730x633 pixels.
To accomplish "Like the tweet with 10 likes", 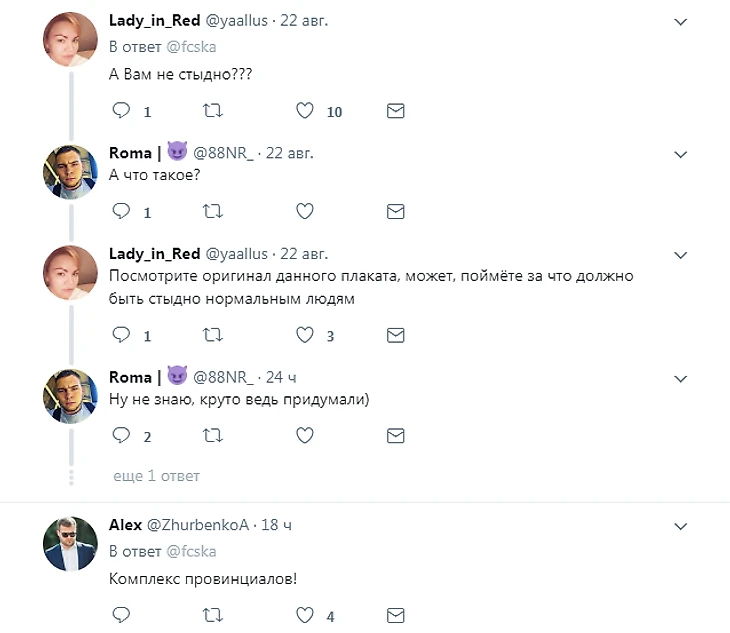I will (x=306, y=111).
